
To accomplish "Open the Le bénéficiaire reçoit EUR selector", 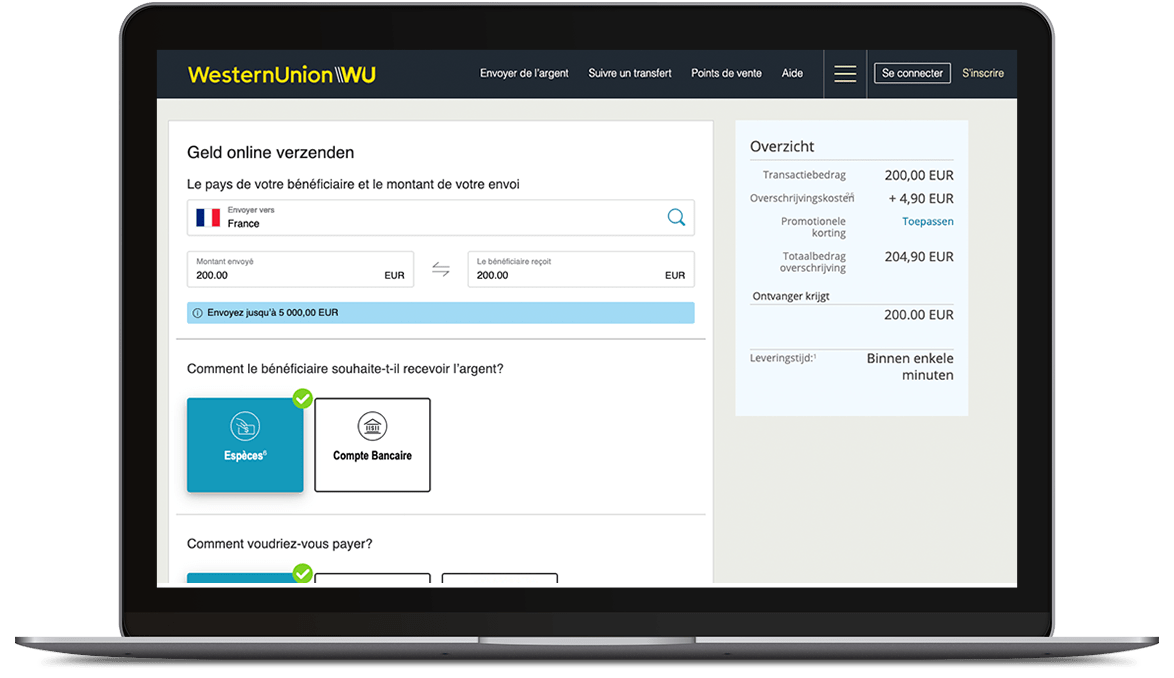I will coord(675,275).
